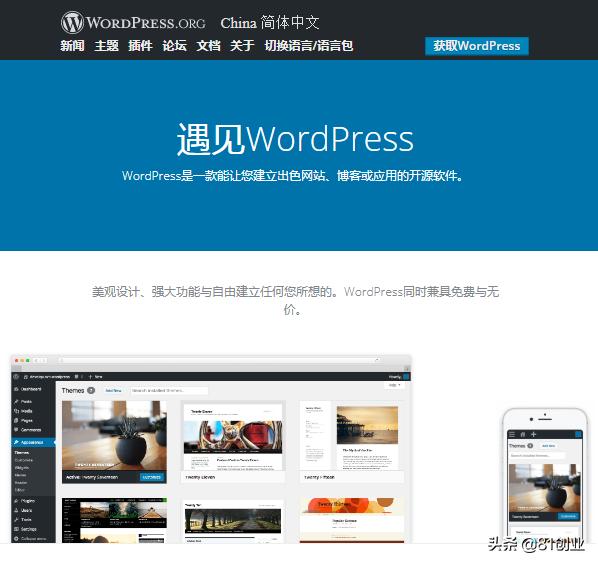Open the 关于 about page

coord(242,46)
